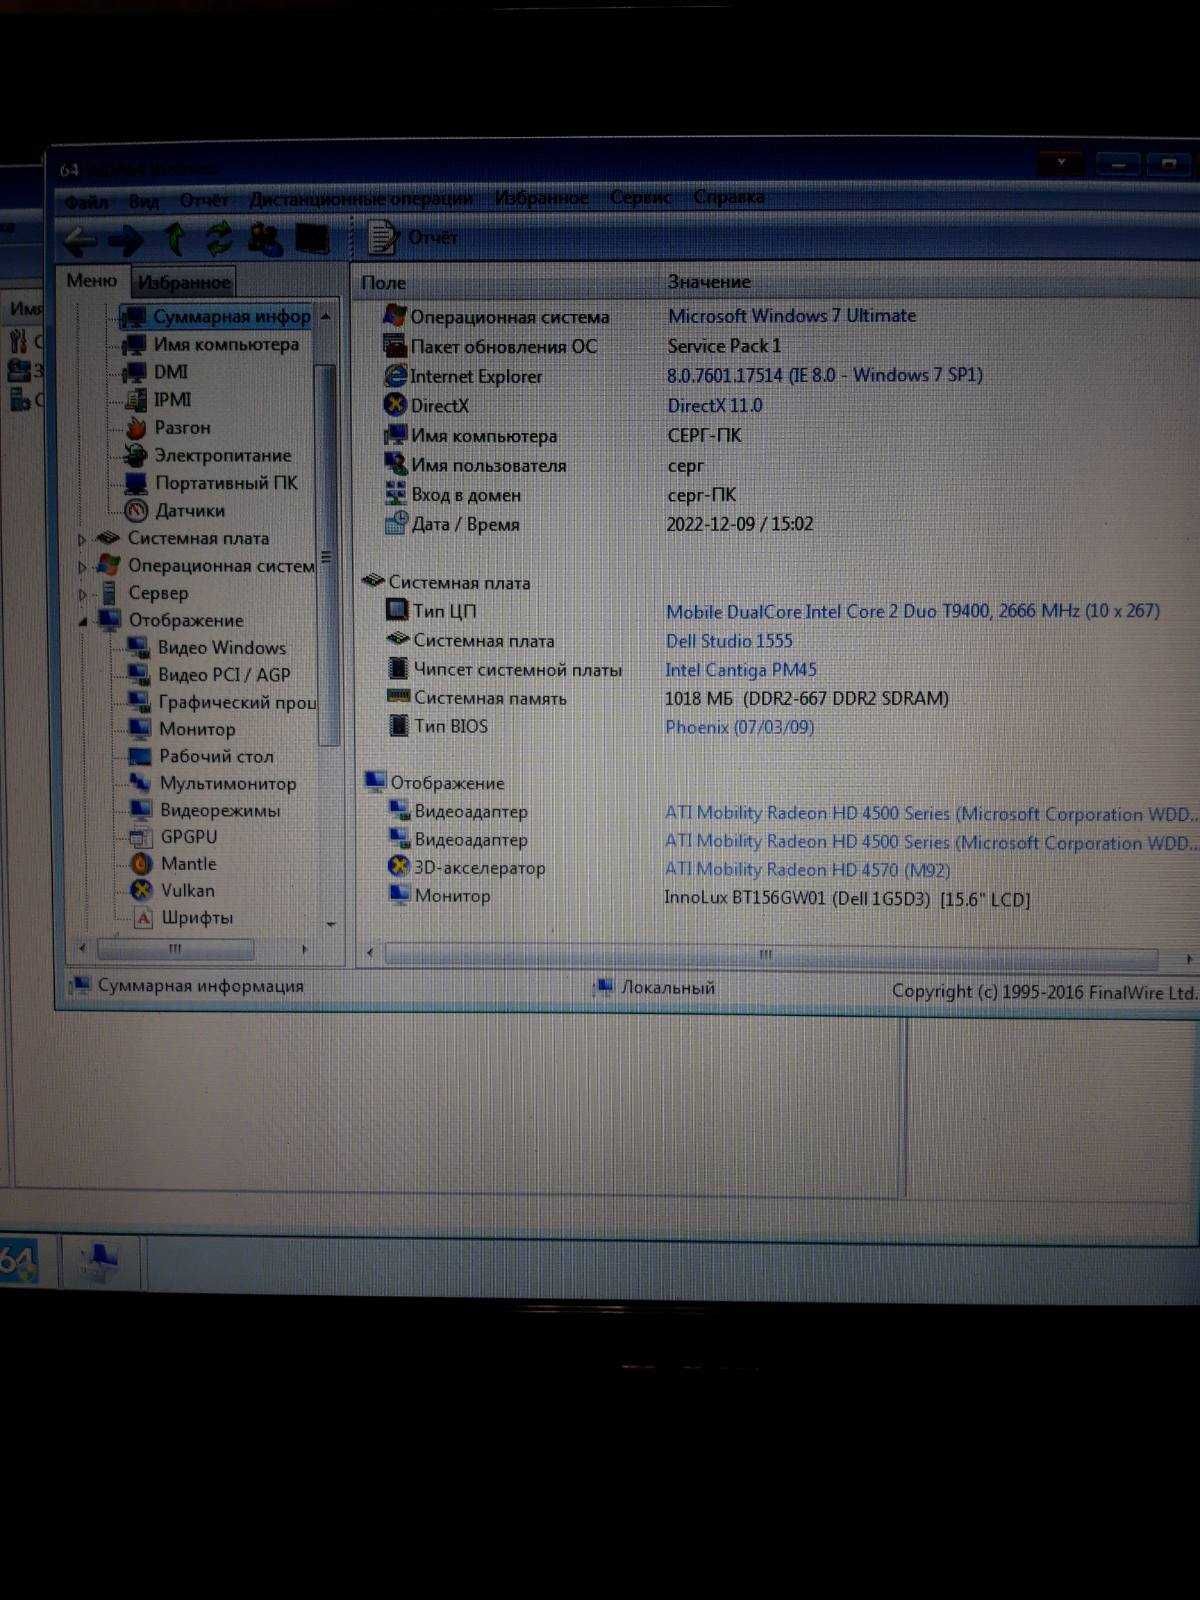1200x1600 pixels.
Task: Open Microsoft Windows 7 Ultimate link
Action: pos(792,316)
